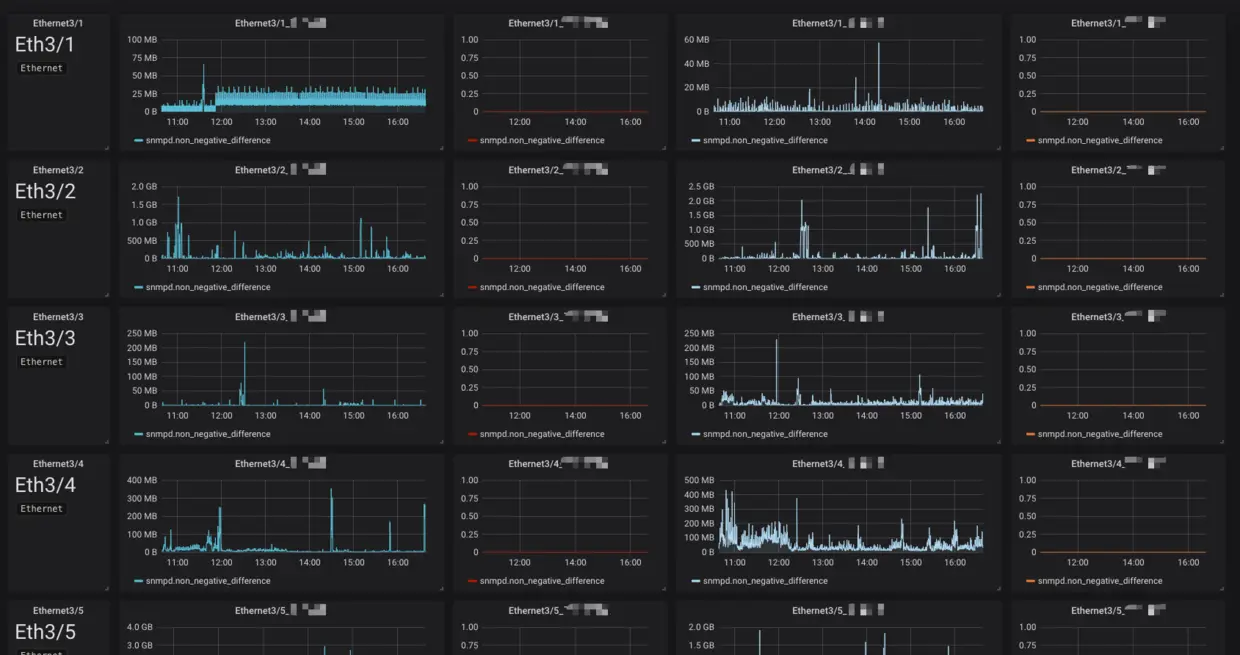Toggle snmpd.non_negative_difference label under Ethernet3/3 cyan graph
1240x655 pixels.
(x=208, y=434)
